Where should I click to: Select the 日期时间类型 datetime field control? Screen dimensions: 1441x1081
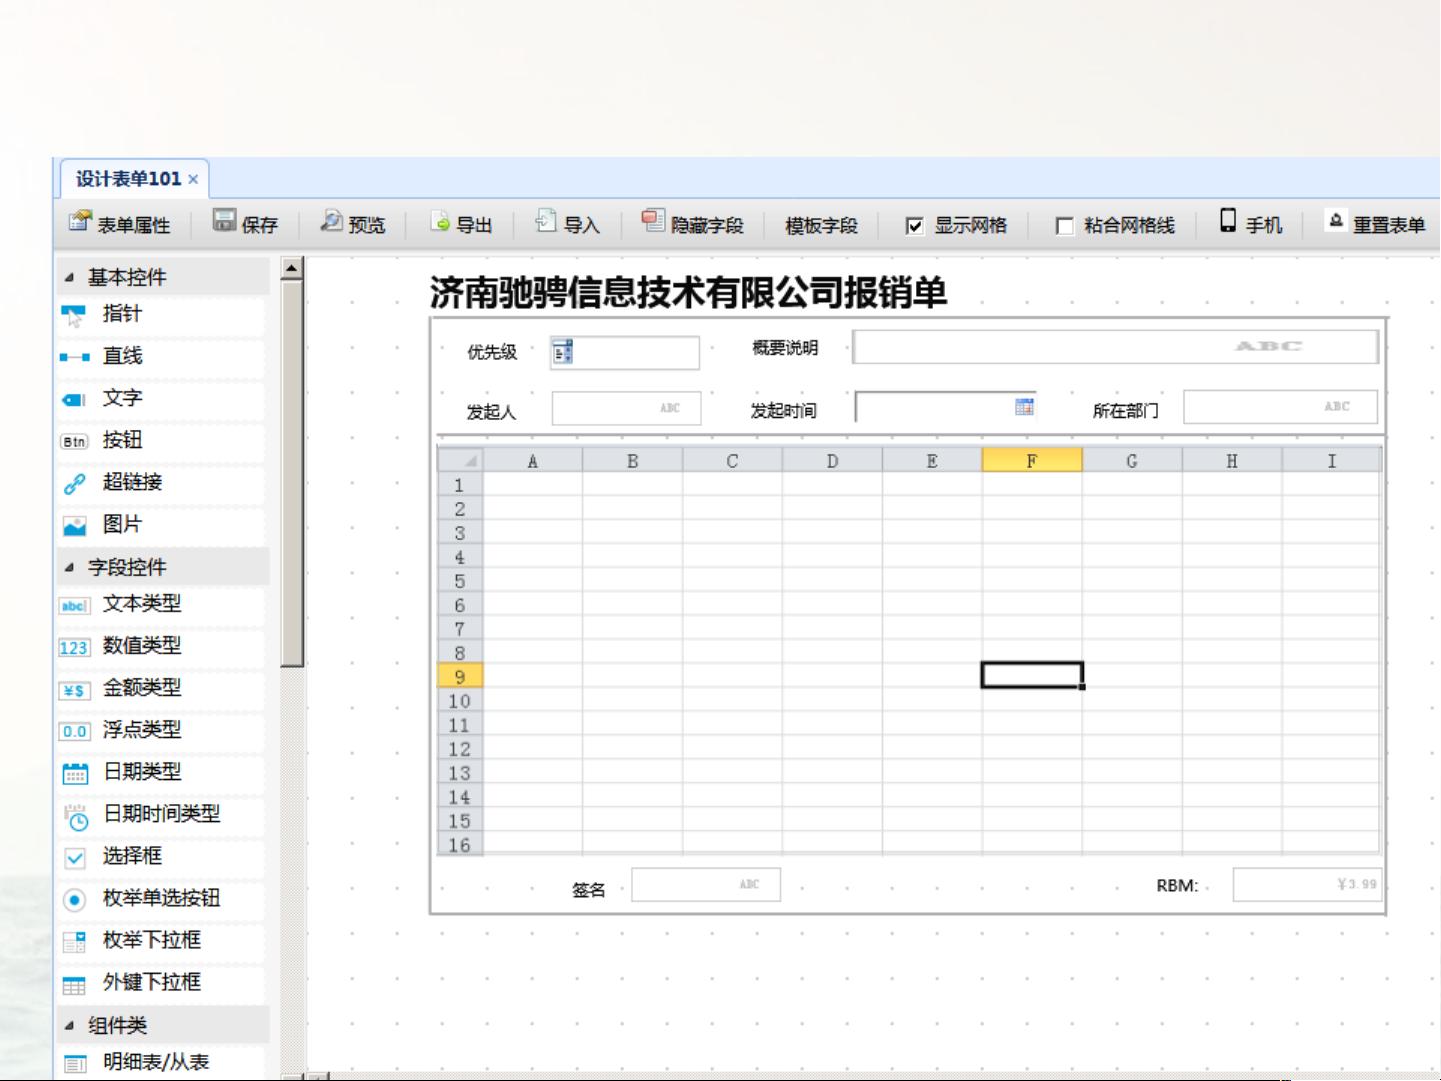click(162, 814)
